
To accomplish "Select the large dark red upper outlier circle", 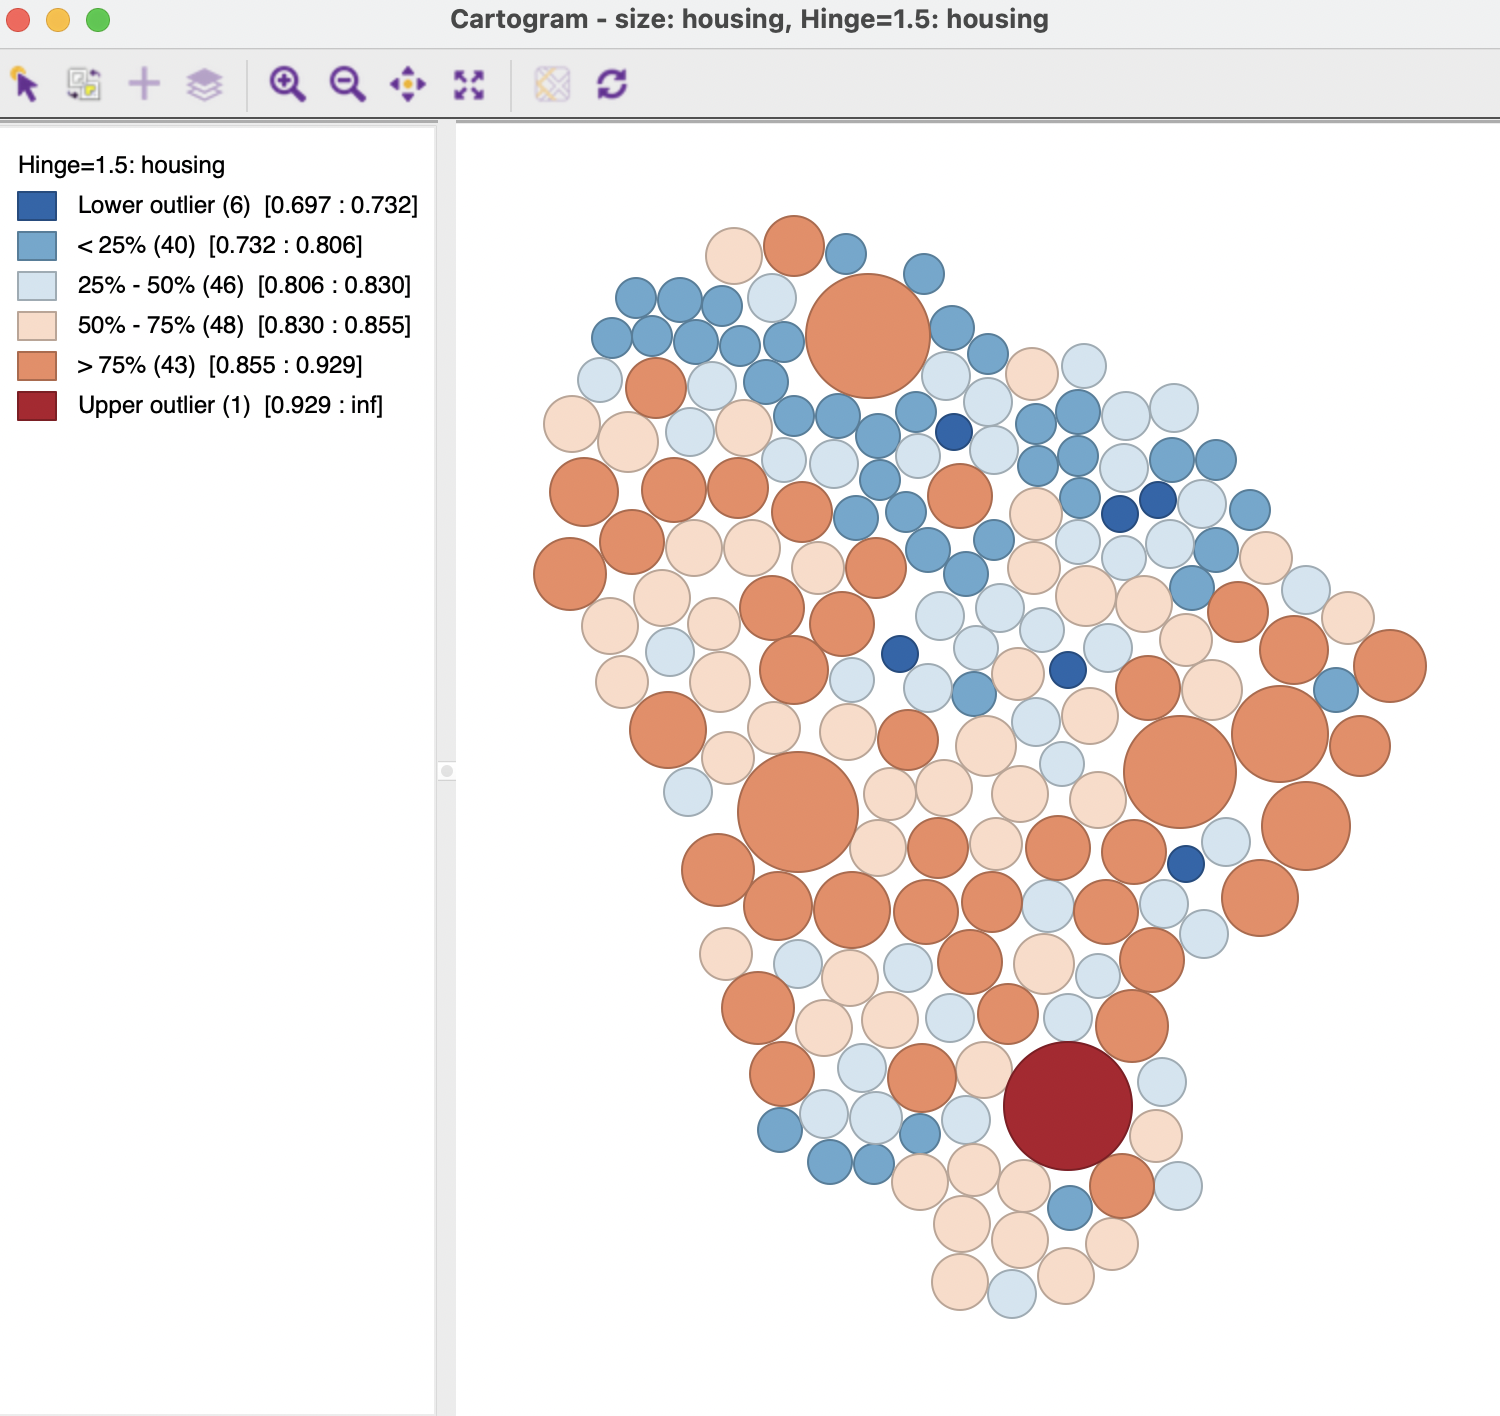I will (1068, 1106).
